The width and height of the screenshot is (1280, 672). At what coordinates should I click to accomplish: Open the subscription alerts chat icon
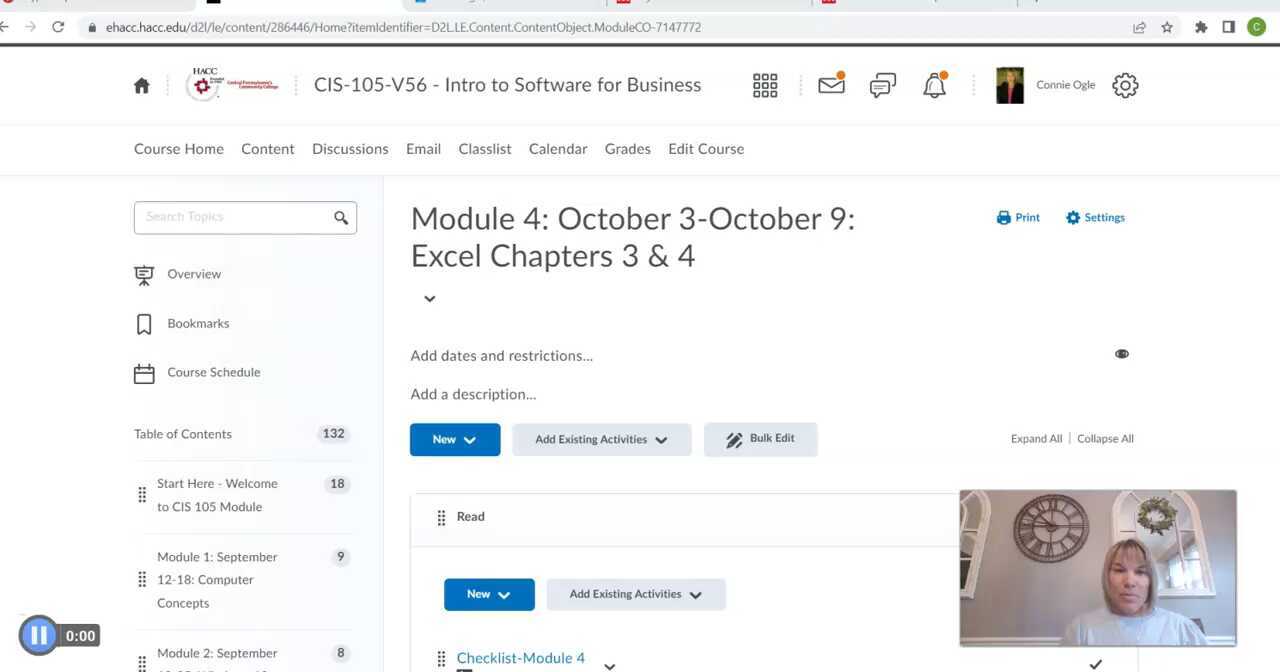(x=882, y=86)
